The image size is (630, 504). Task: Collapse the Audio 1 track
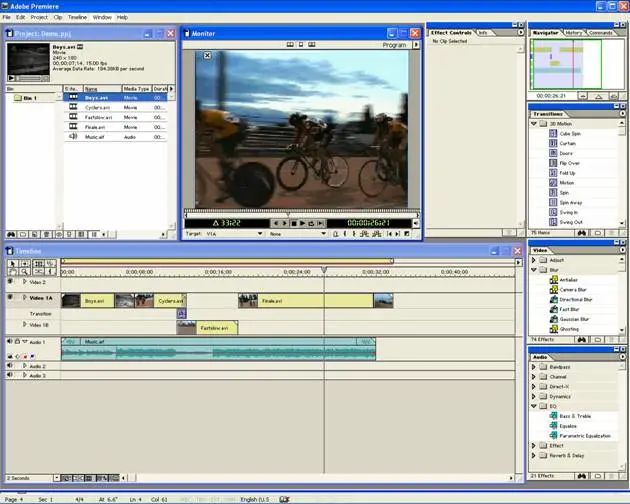pos(25,342)
